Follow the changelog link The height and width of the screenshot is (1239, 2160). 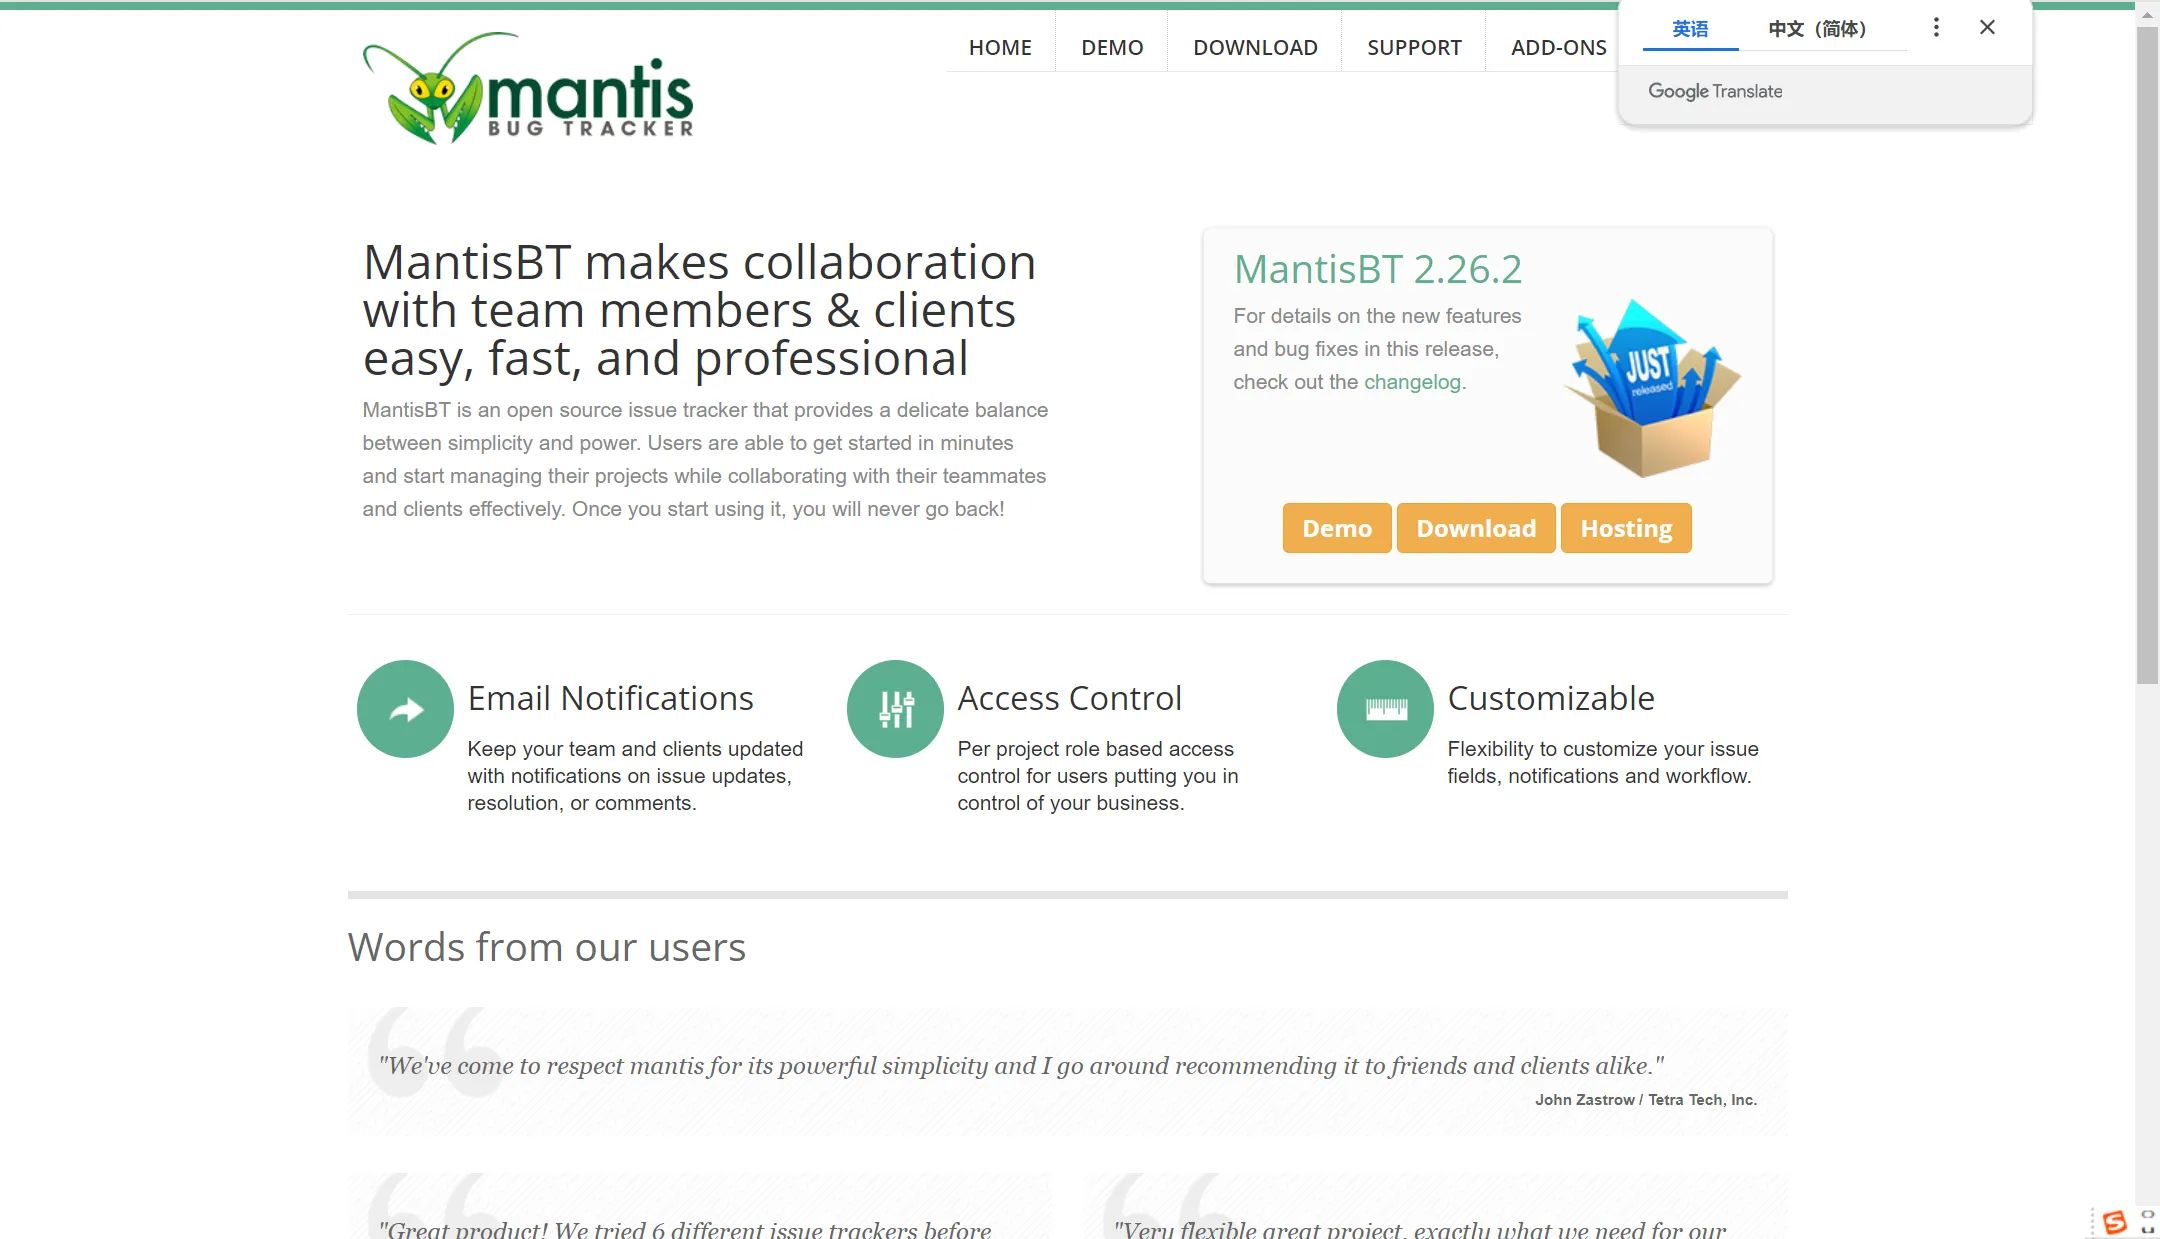(x=1412, y=382)
